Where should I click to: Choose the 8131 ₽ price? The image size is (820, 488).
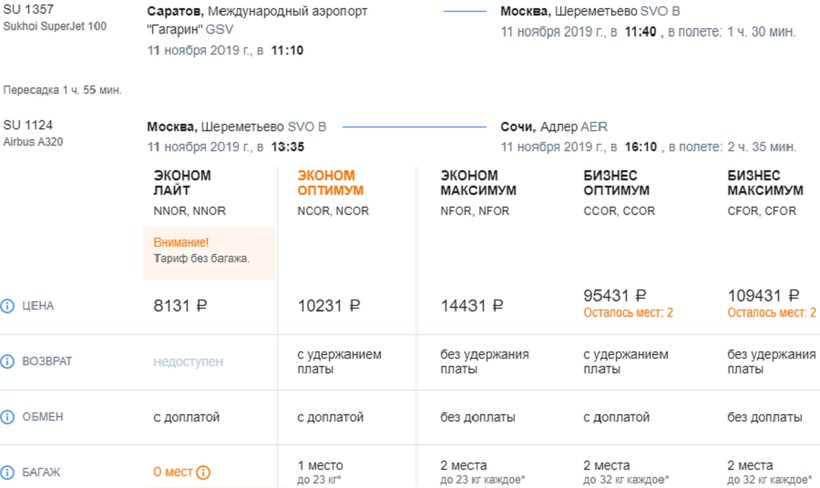(x=181, y=306)
